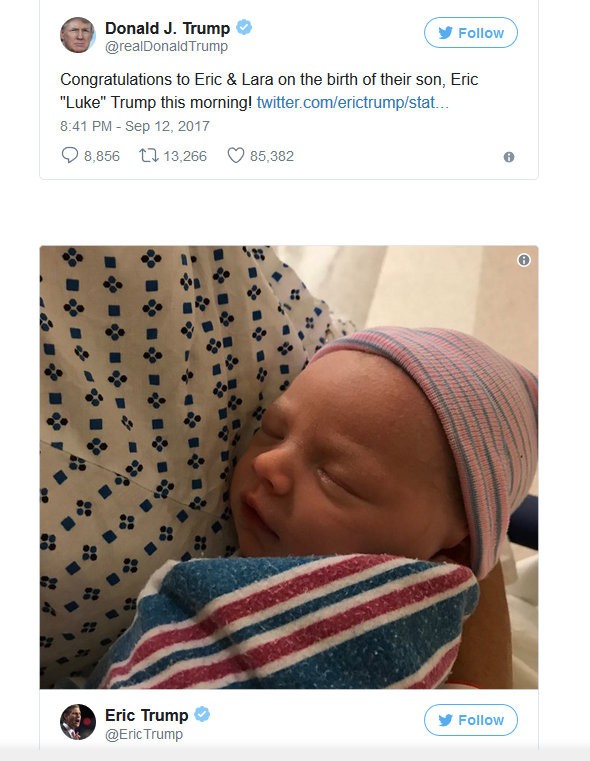
Task: Click the reply speech bubble icon
Action: [70, 155]
